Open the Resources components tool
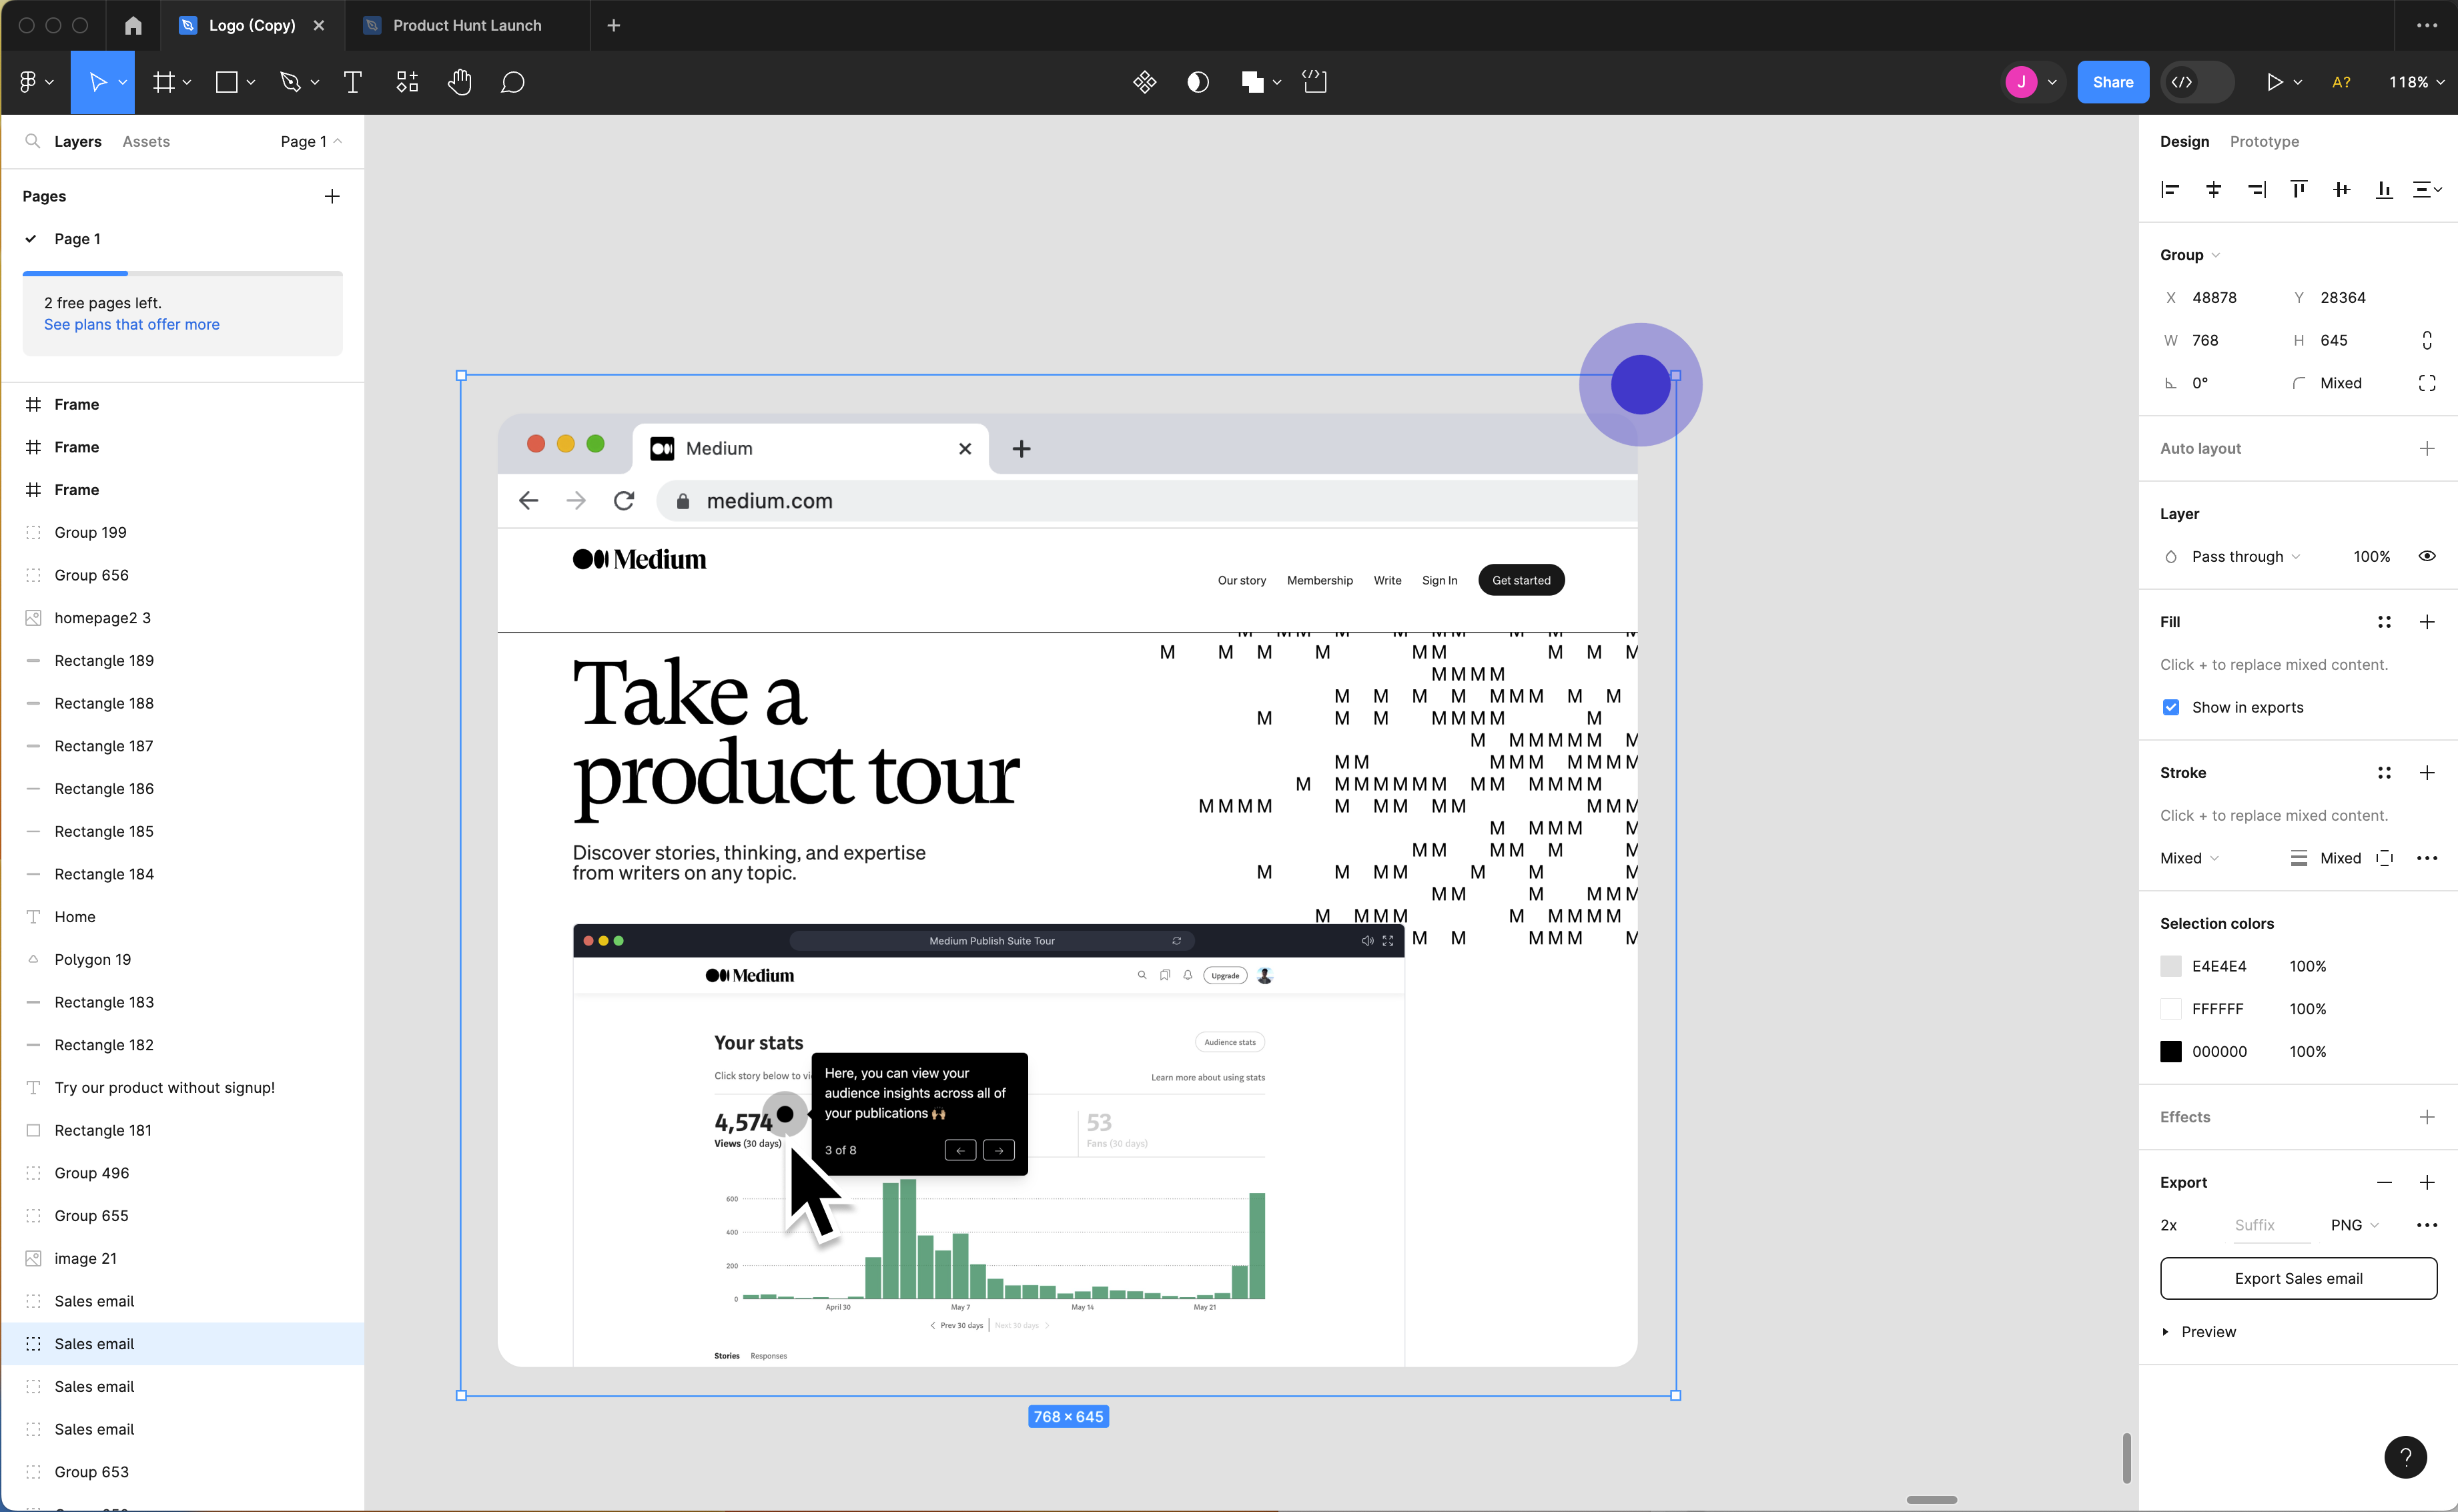Screen dimensions: 2458x1512 pos(407,82)
